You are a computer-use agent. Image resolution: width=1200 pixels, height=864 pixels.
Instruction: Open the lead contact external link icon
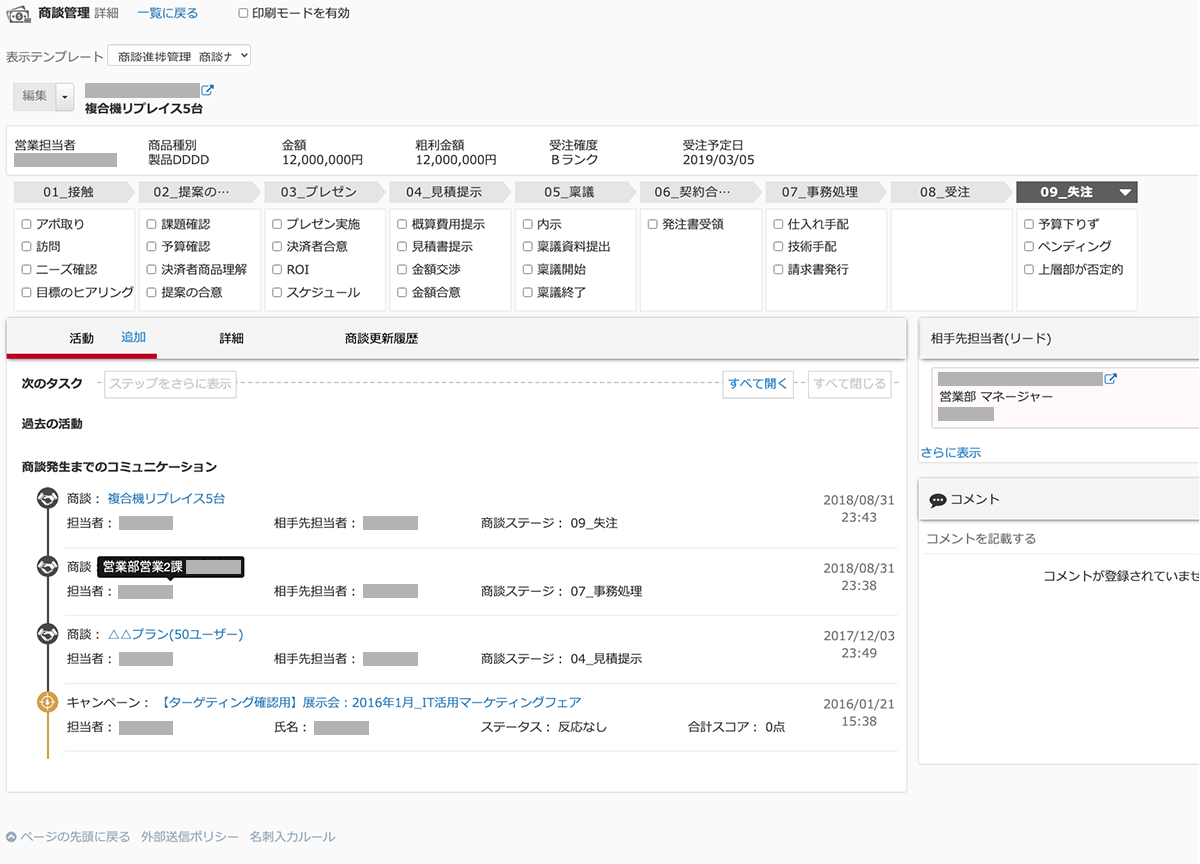coord(1110,379)
